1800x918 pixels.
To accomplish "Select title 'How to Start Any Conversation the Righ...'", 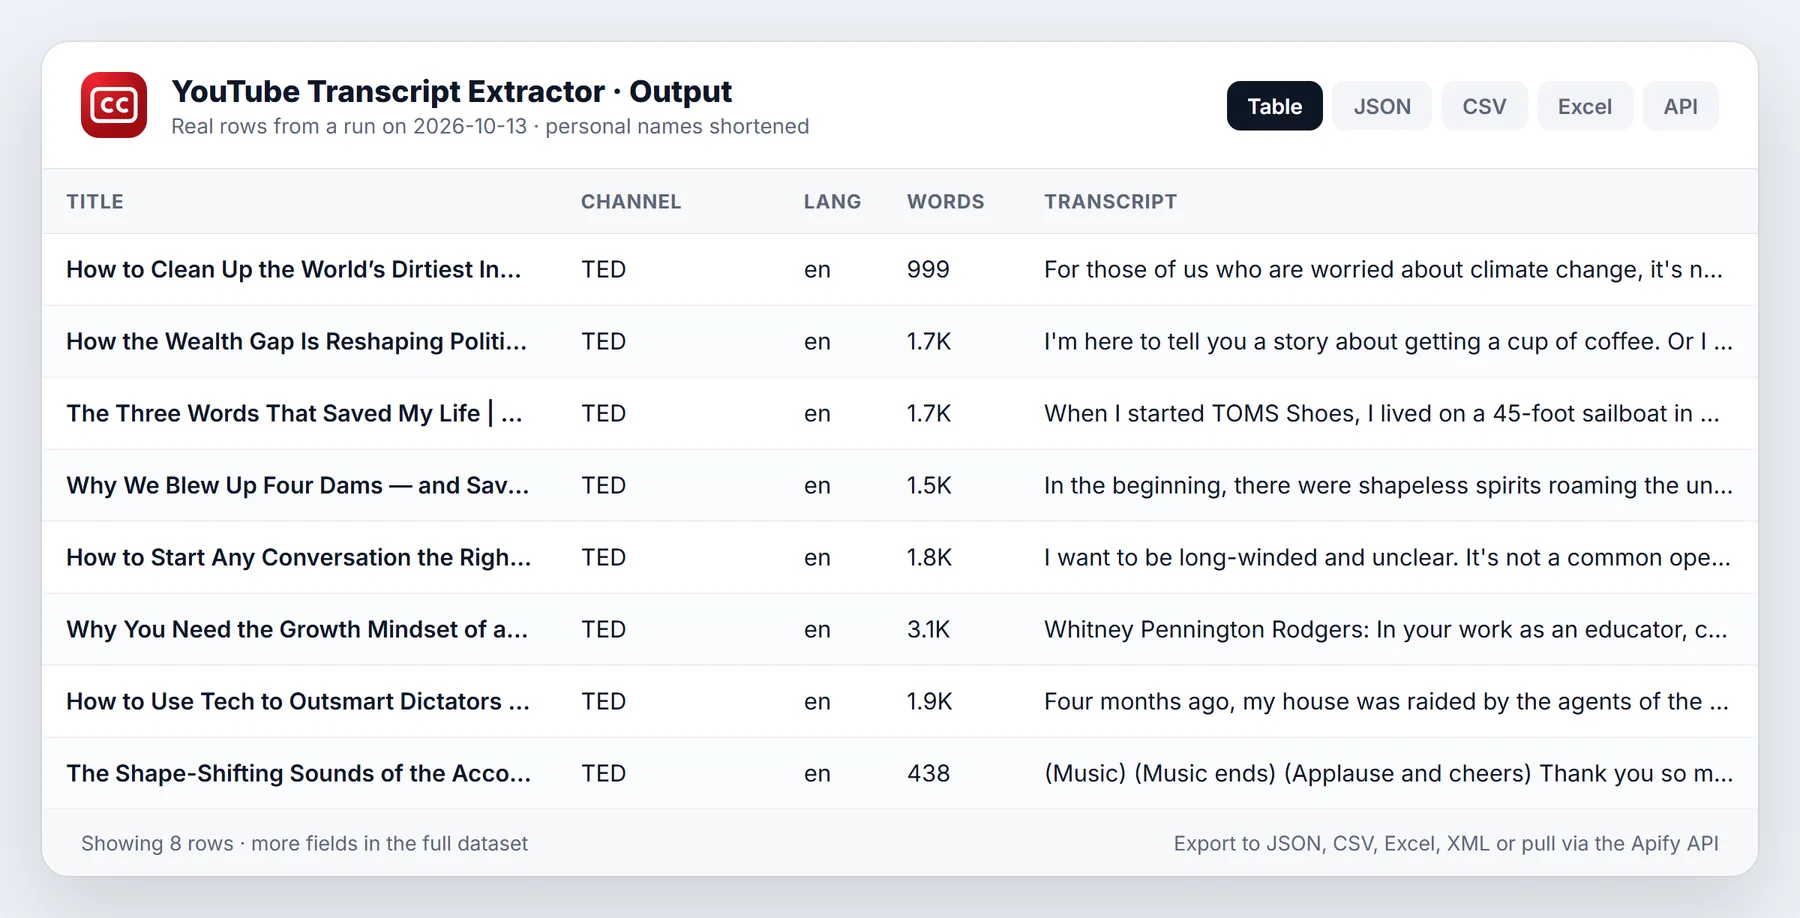I will point(299,557).
